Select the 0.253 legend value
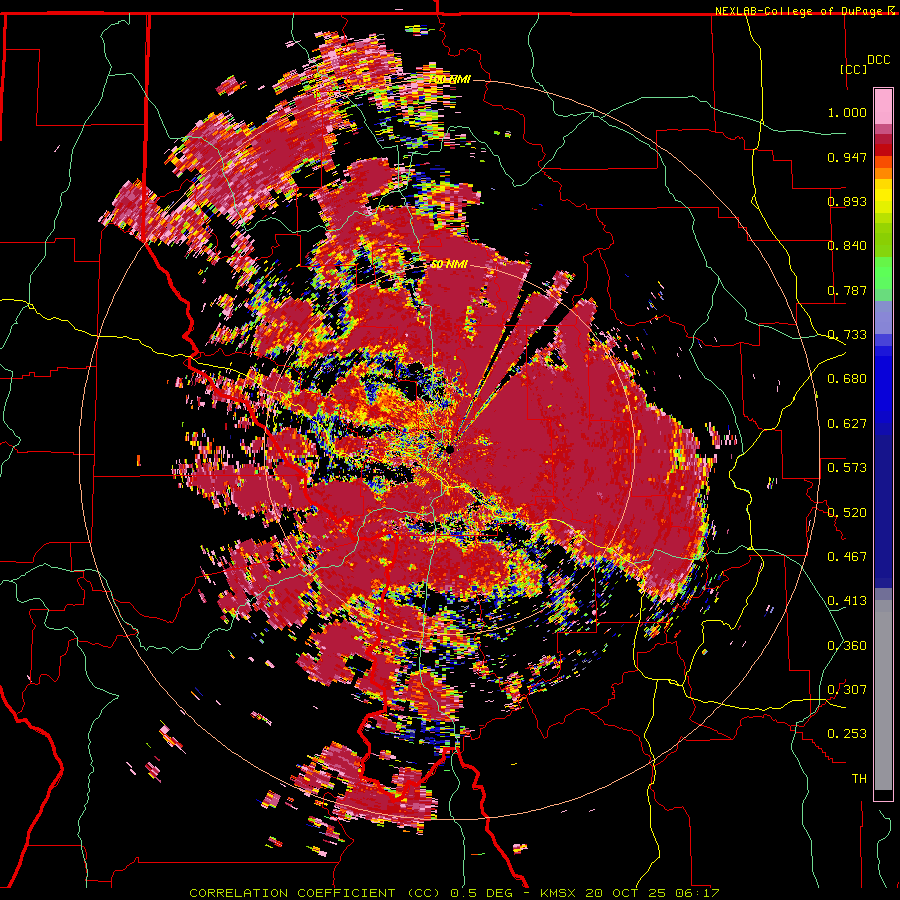900x900 pixels. pyautogui.click(x=847, y=734)
